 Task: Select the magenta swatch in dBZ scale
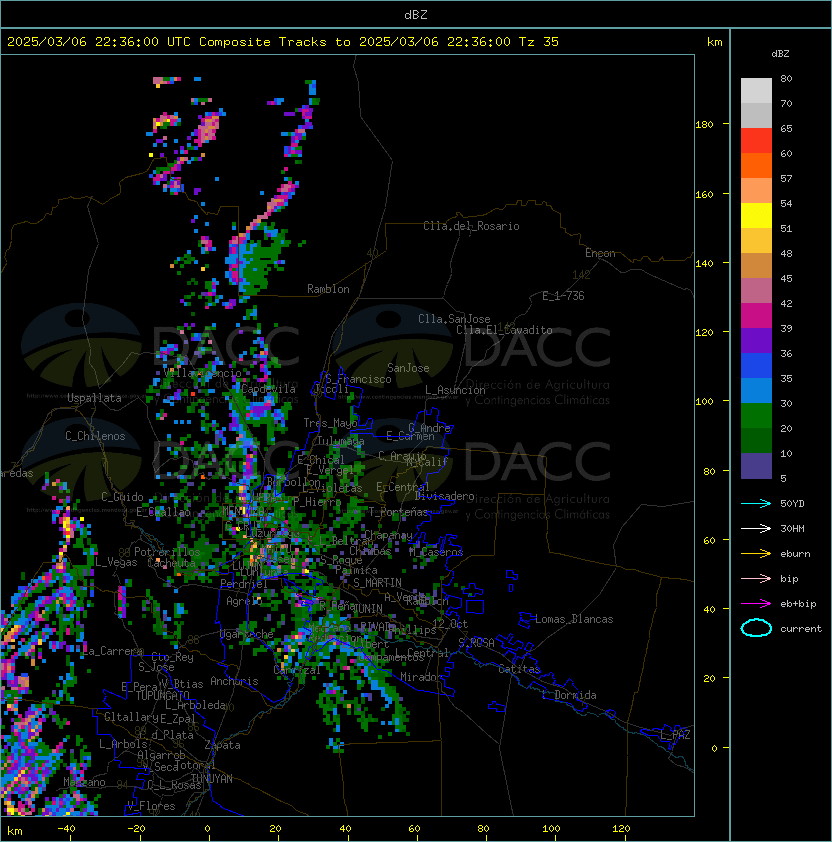tap(756, 315)
